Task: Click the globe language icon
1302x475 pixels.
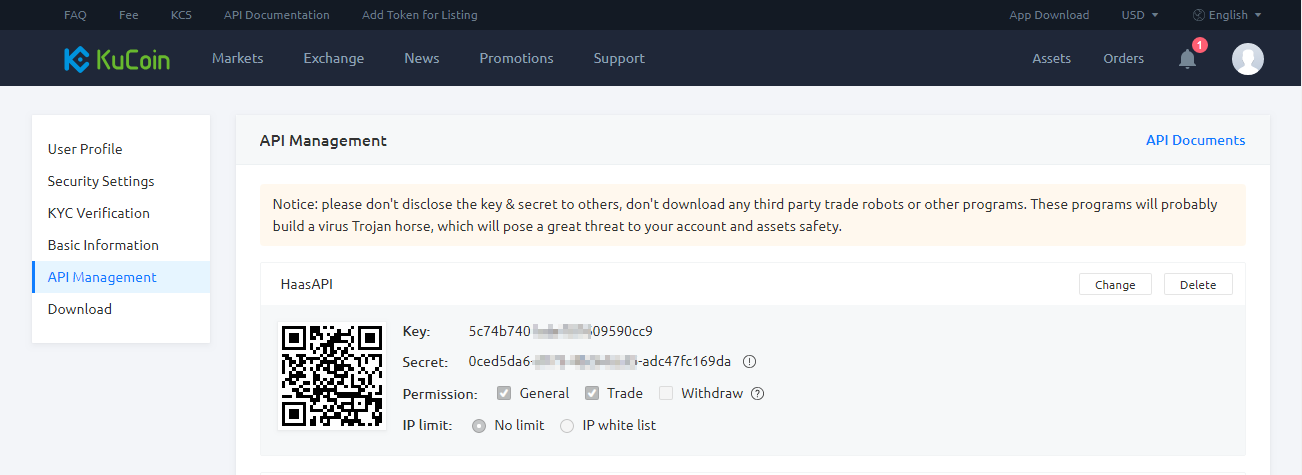Action: coord(1199,15)
